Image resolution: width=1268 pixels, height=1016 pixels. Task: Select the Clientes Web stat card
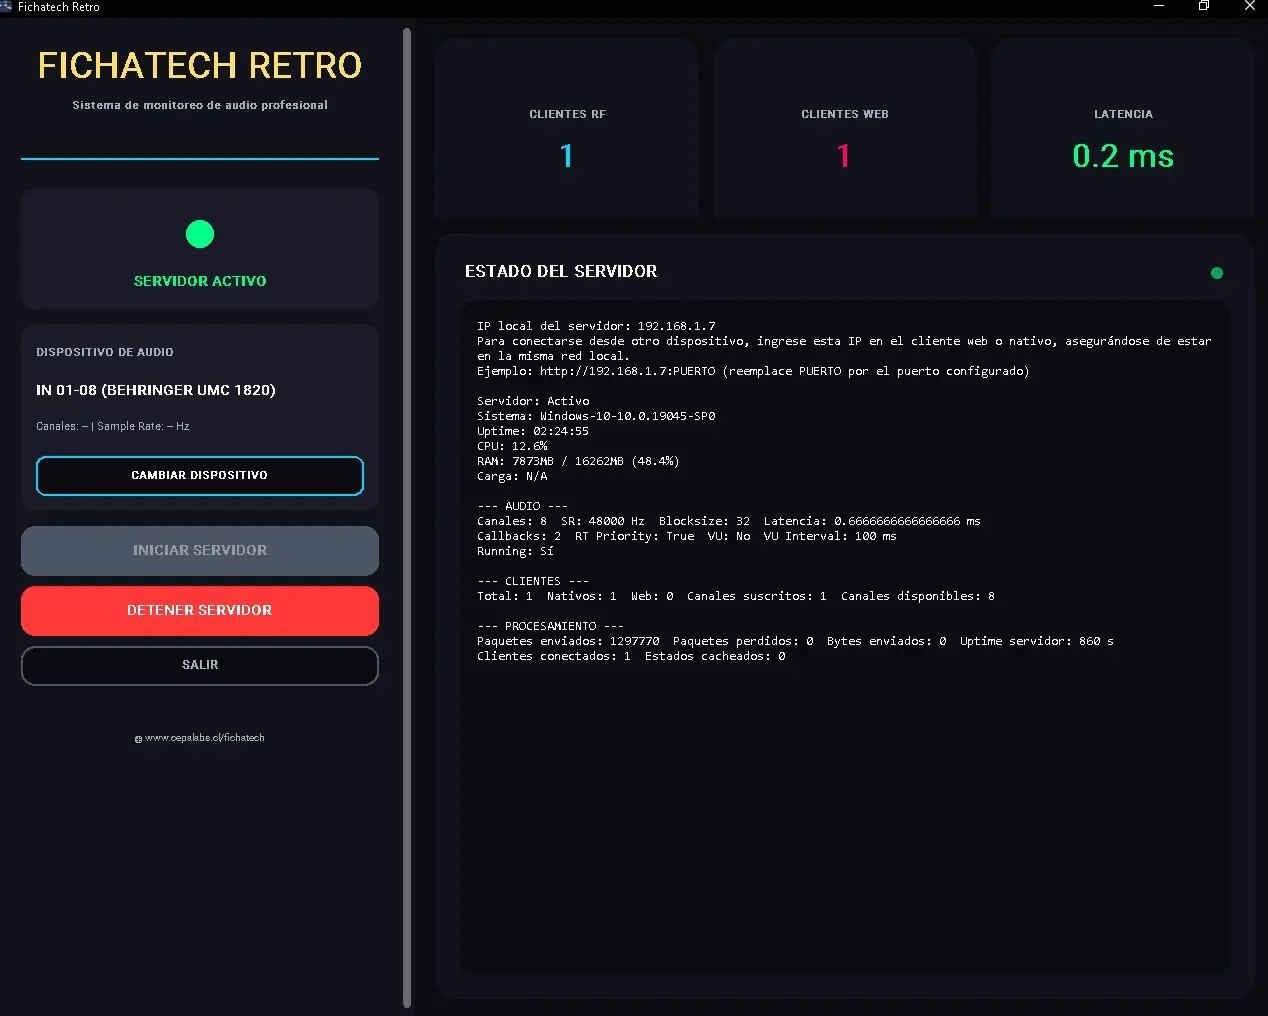click(x=845, y=128)
